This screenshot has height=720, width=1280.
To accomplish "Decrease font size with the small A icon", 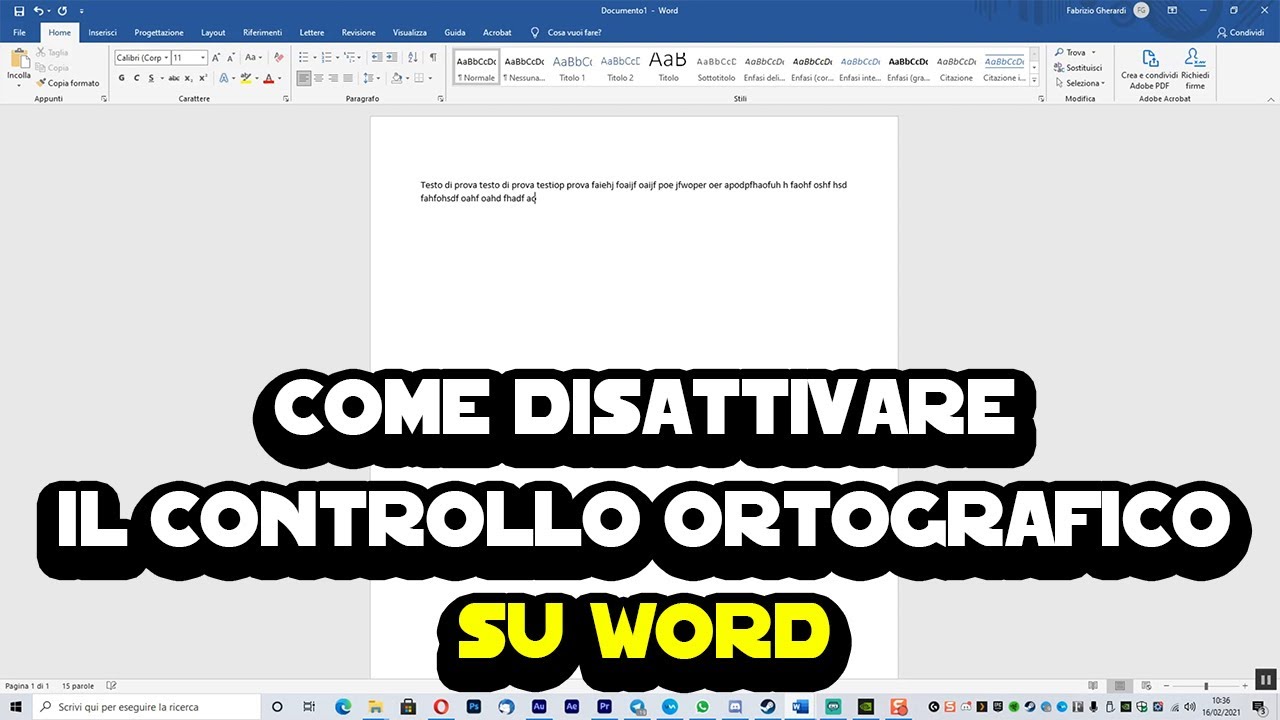I will [230, 58].
